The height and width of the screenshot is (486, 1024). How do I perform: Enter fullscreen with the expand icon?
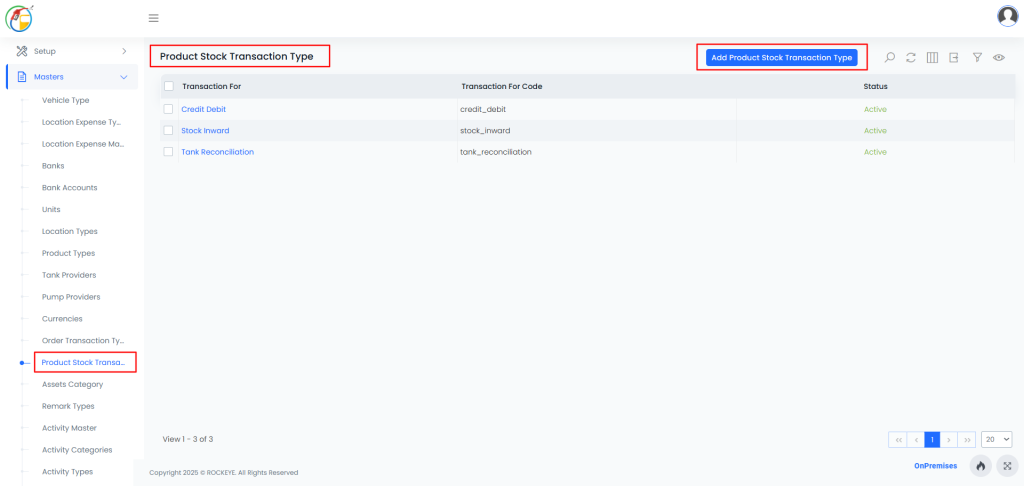(x=1007, y=466)
